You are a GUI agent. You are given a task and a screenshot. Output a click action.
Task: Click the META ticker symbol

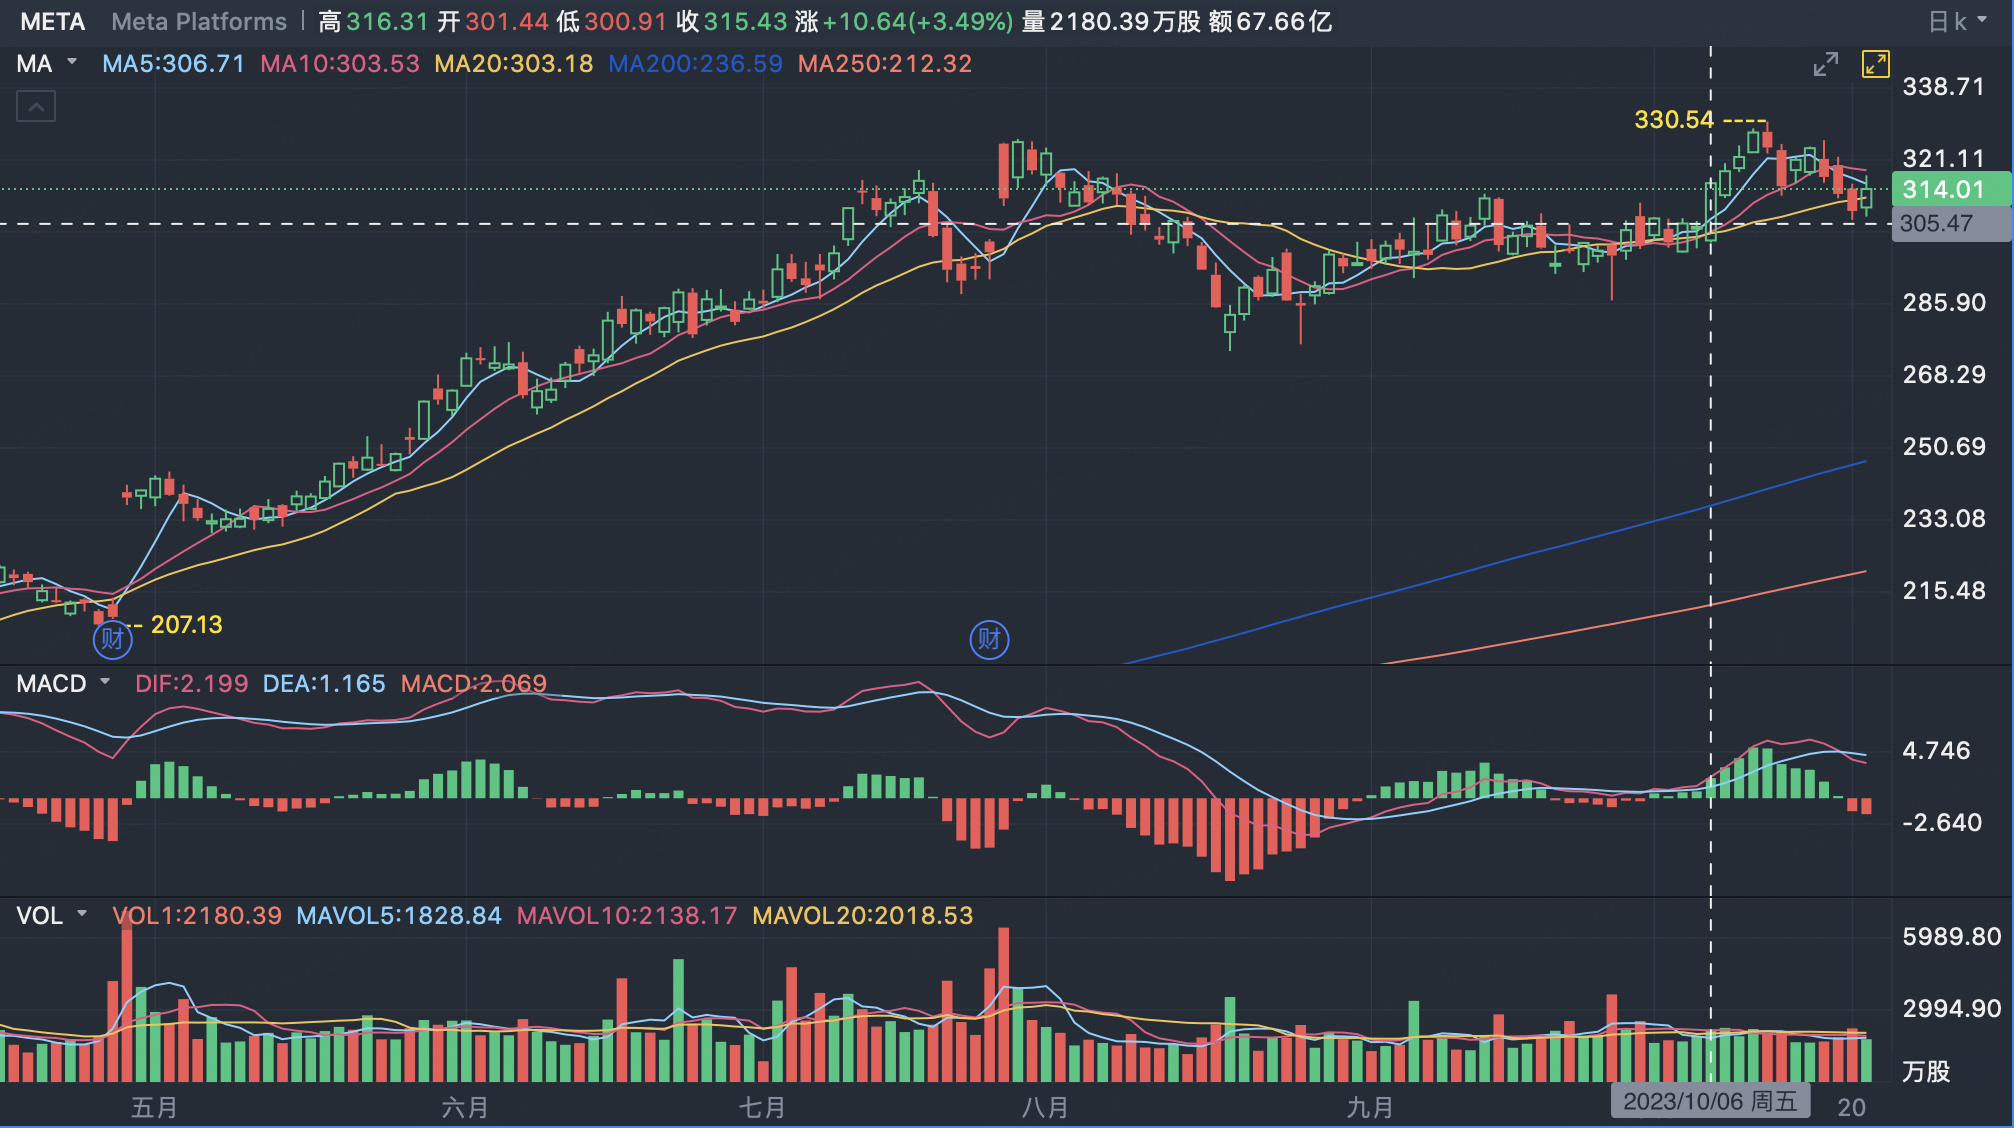pyautogui.click(x=52, y=21)
